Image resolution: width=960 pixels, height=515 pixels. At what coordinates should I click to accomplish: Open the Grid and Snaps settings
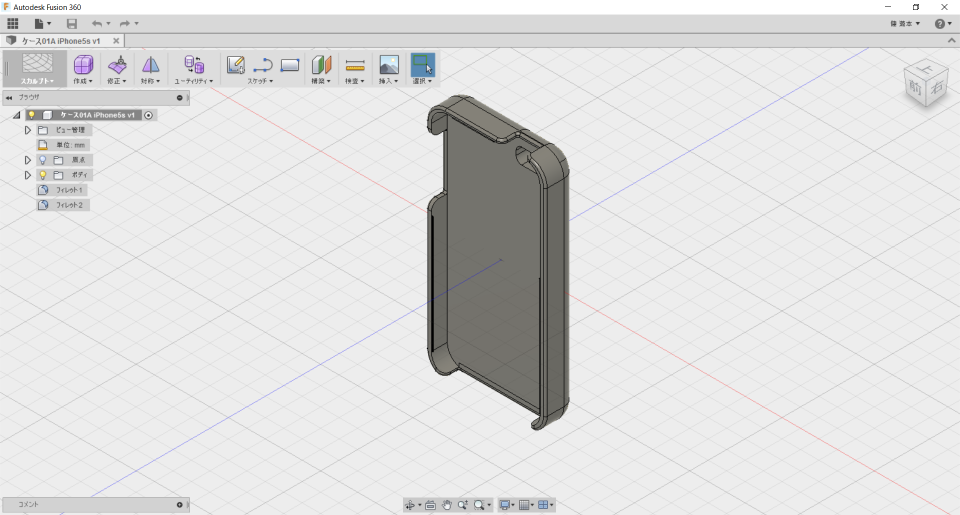point(524,505)
